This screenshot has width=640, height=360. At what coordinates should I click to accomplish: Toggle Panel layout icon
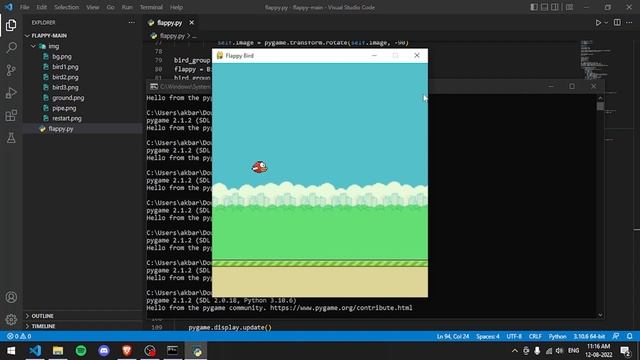click(x=544, y=7)
